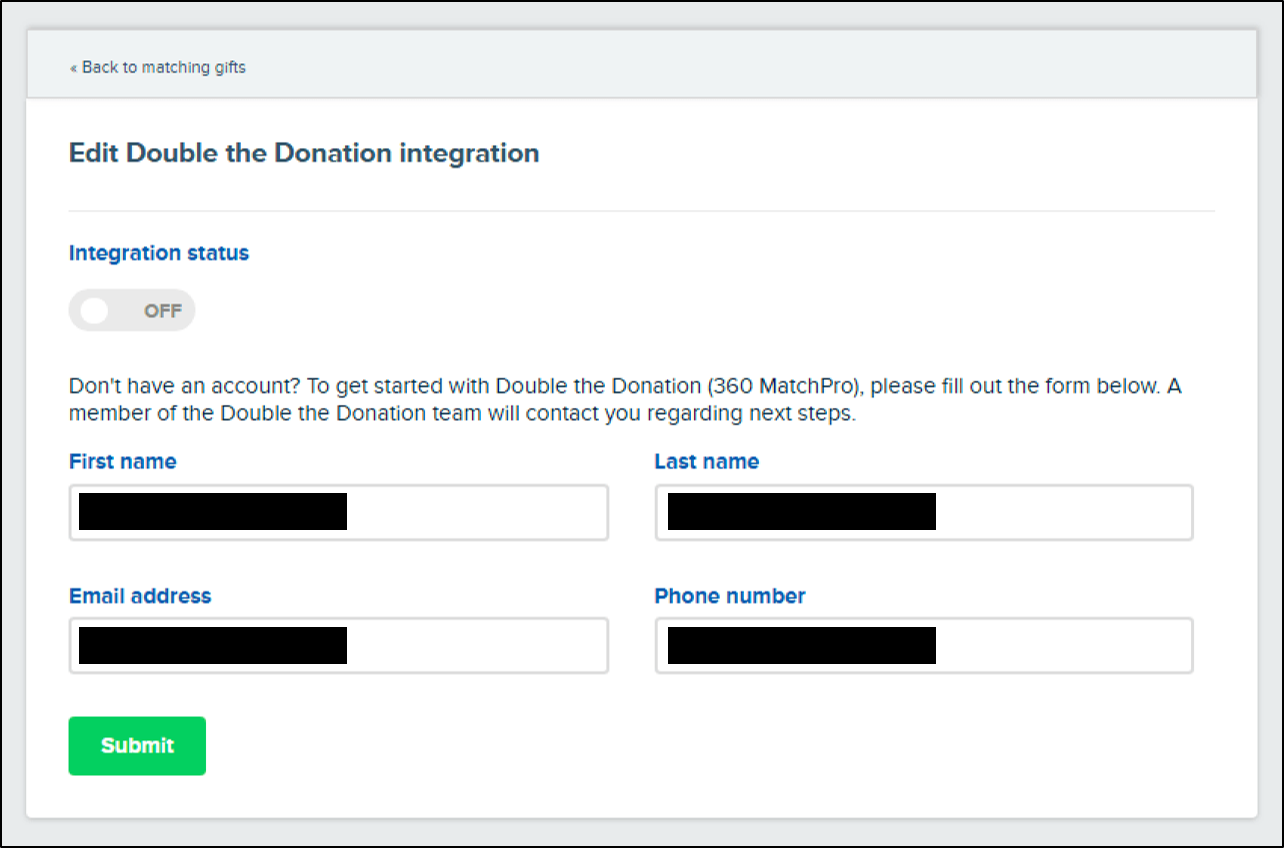Go back to matching gifts
Screen dimensions: 1284x848
click(157, 68)
